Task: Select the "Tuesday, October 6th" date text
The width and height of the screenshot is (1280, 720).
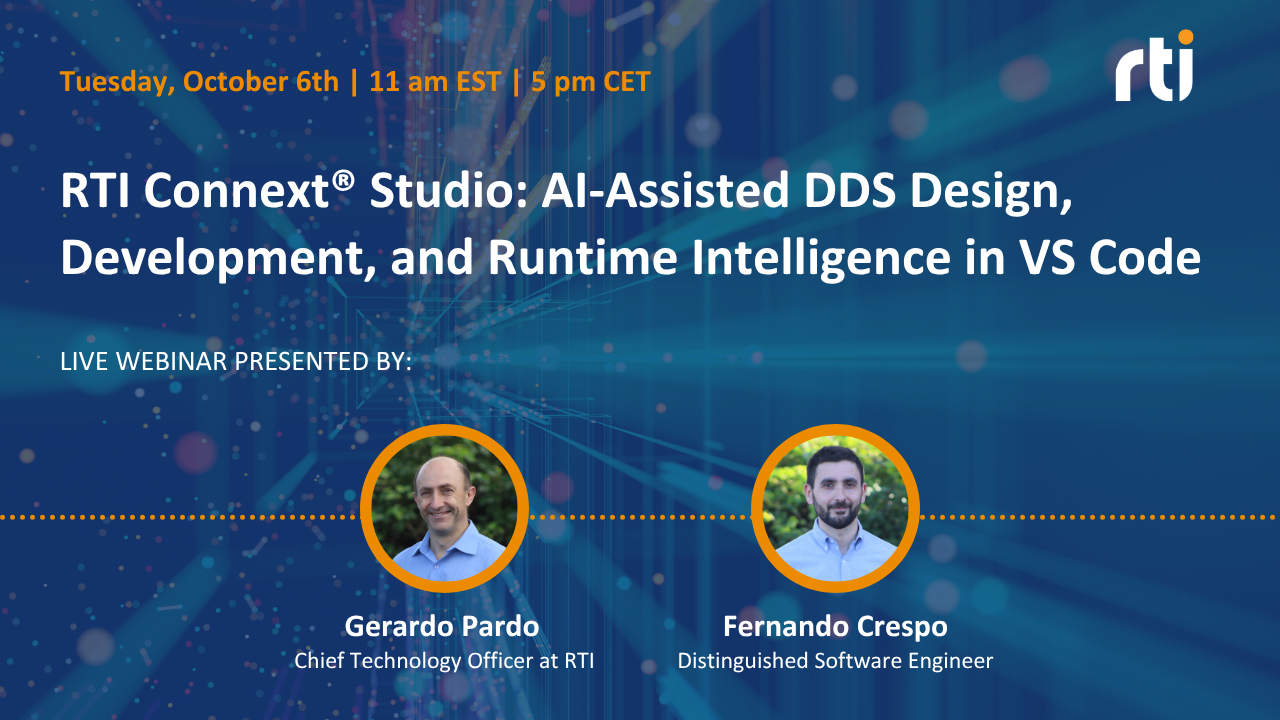Action: coord(200,81)
